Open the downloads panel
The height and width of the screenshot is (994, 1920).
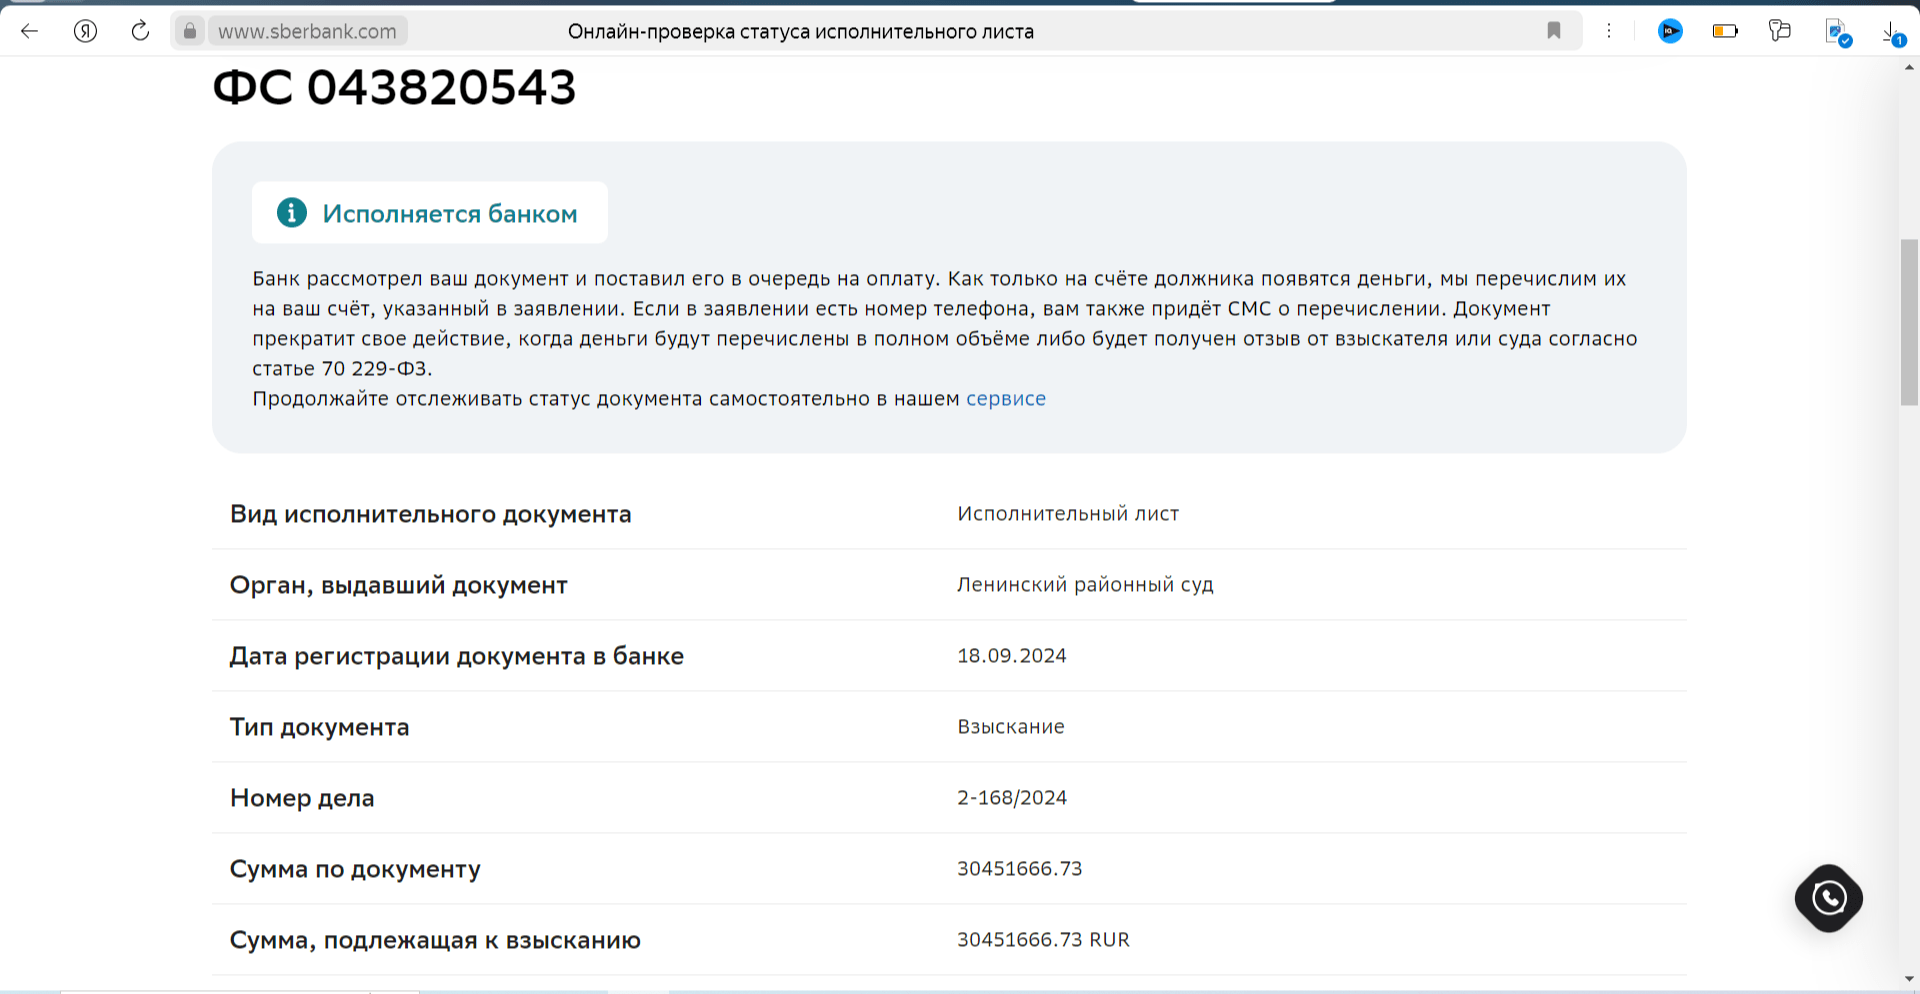coord(1892,33)
